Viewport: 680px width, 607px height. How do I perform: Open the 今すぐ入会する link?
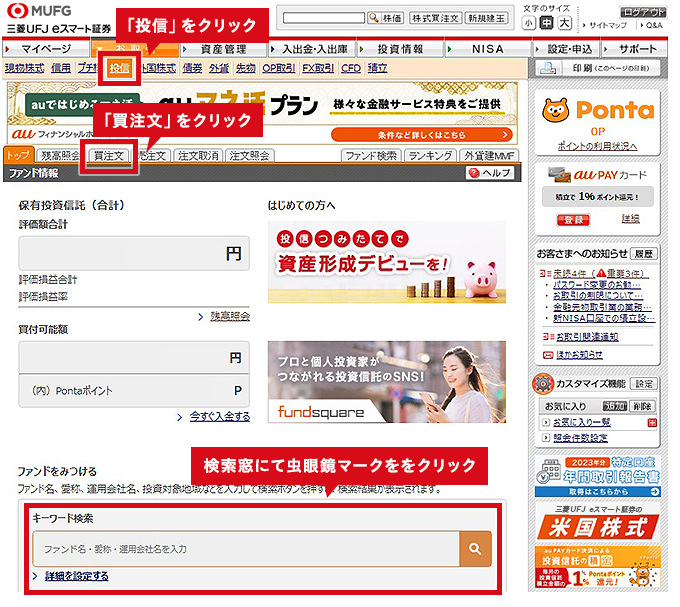(x=219, y=417)
